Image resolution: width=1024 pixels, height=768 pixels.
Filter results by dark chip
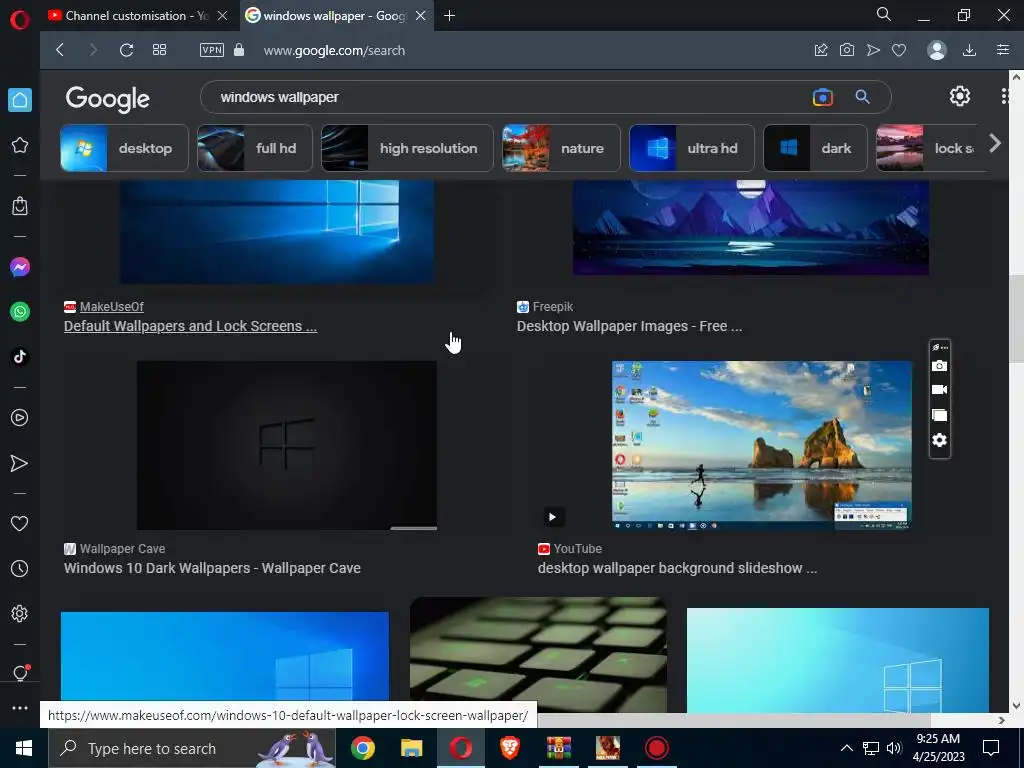click(815, 148)
